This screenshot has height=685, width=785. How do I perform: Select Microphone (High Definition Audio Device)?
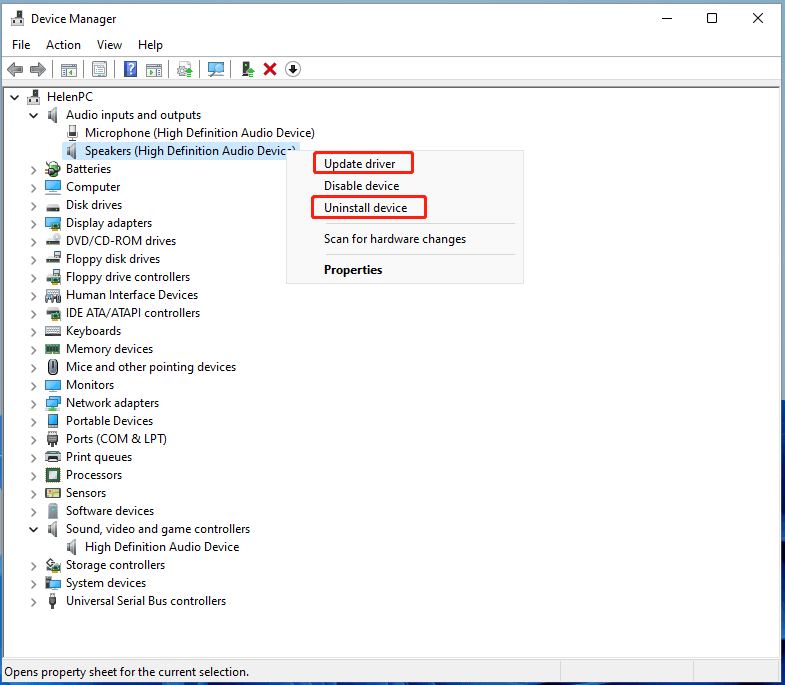coord(200,133)
